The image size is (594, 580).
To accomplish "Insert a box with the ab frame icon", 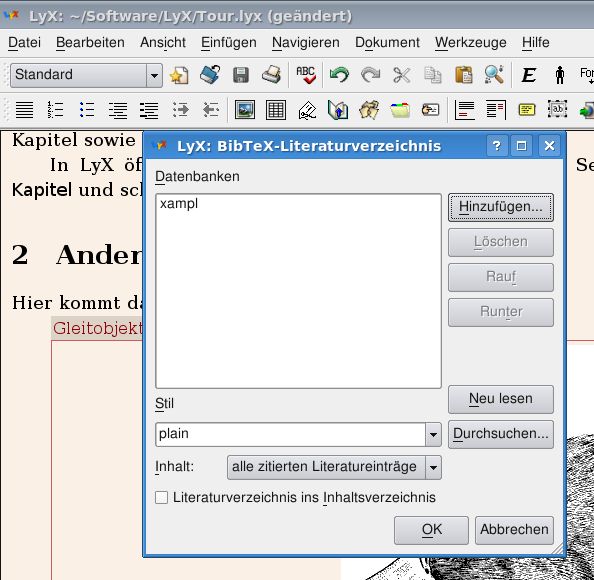I will [558, 110].
